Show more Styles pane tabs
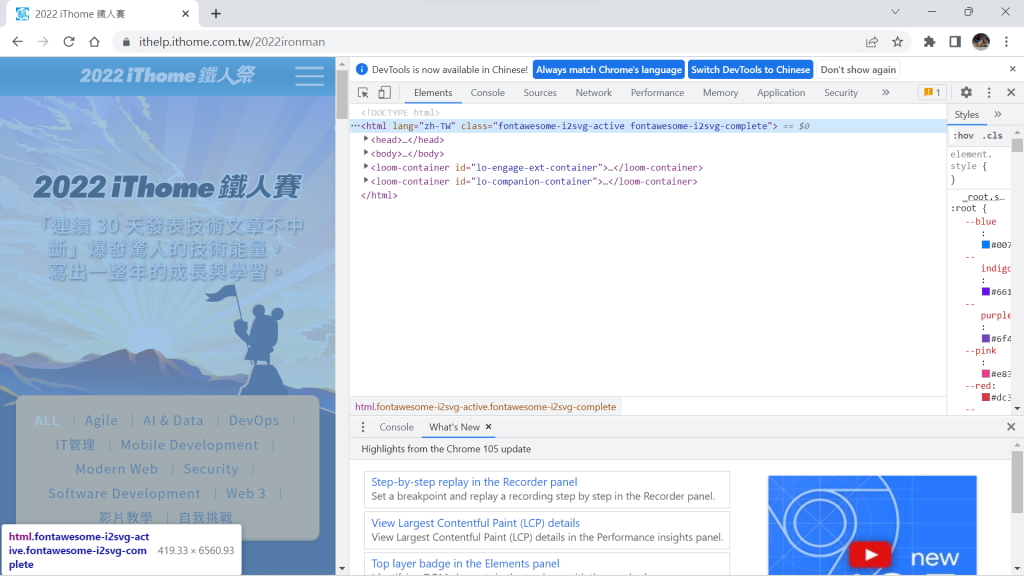1024x576 pixels. [998, 114]
